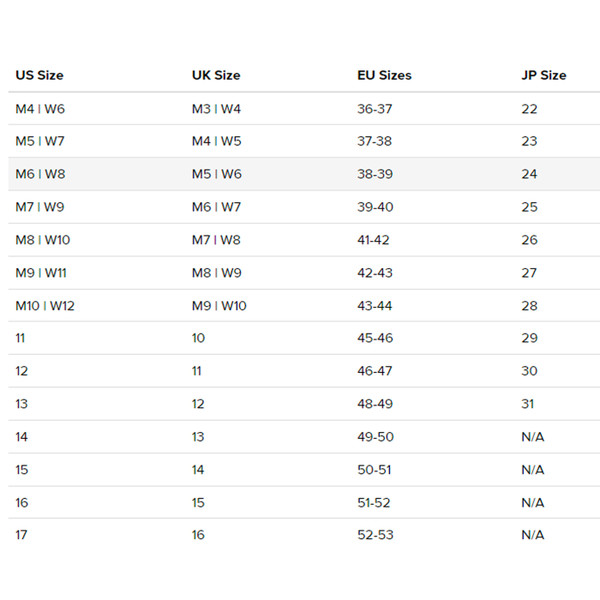Select JP size 22 cell

pyautogui.click(x=529, y=108)
